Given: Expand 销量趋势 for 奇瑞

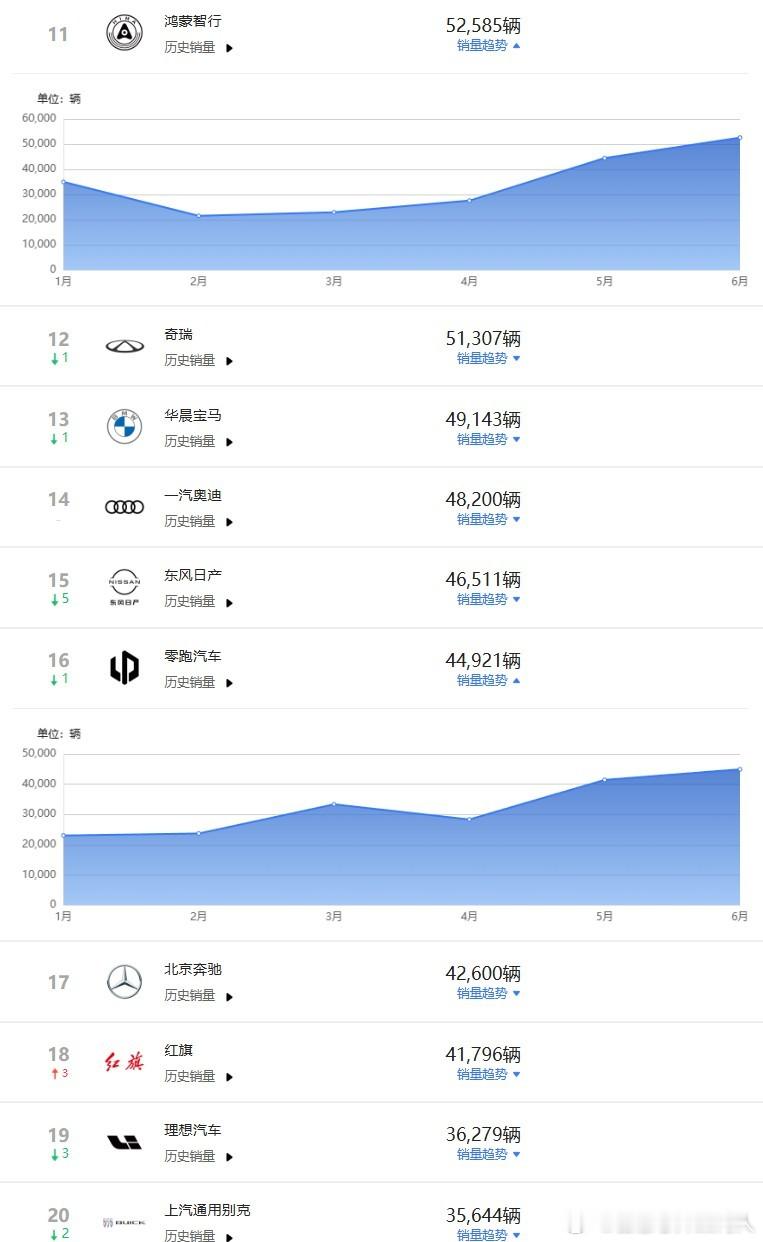Looking at the screenshot, I should point(489,358).
